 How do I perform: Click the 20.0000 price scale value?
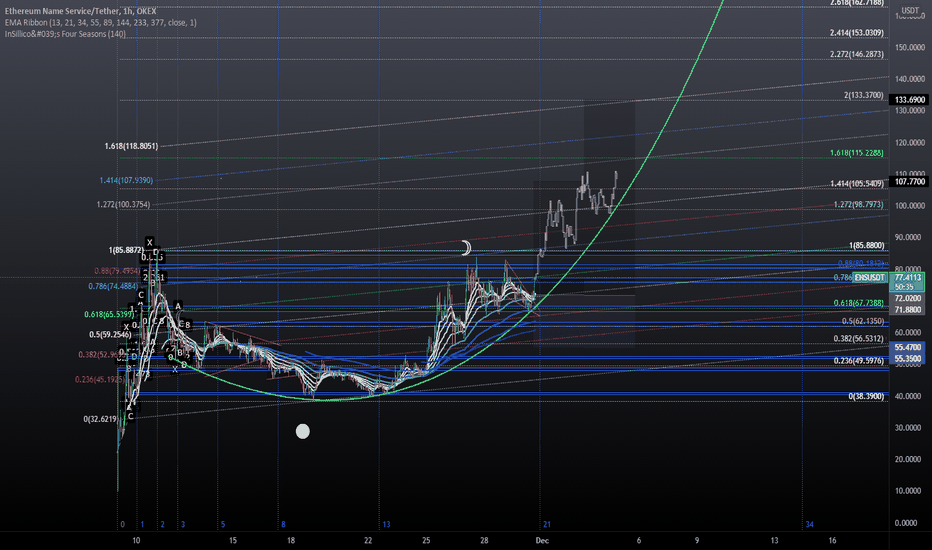tap(910, 459)
